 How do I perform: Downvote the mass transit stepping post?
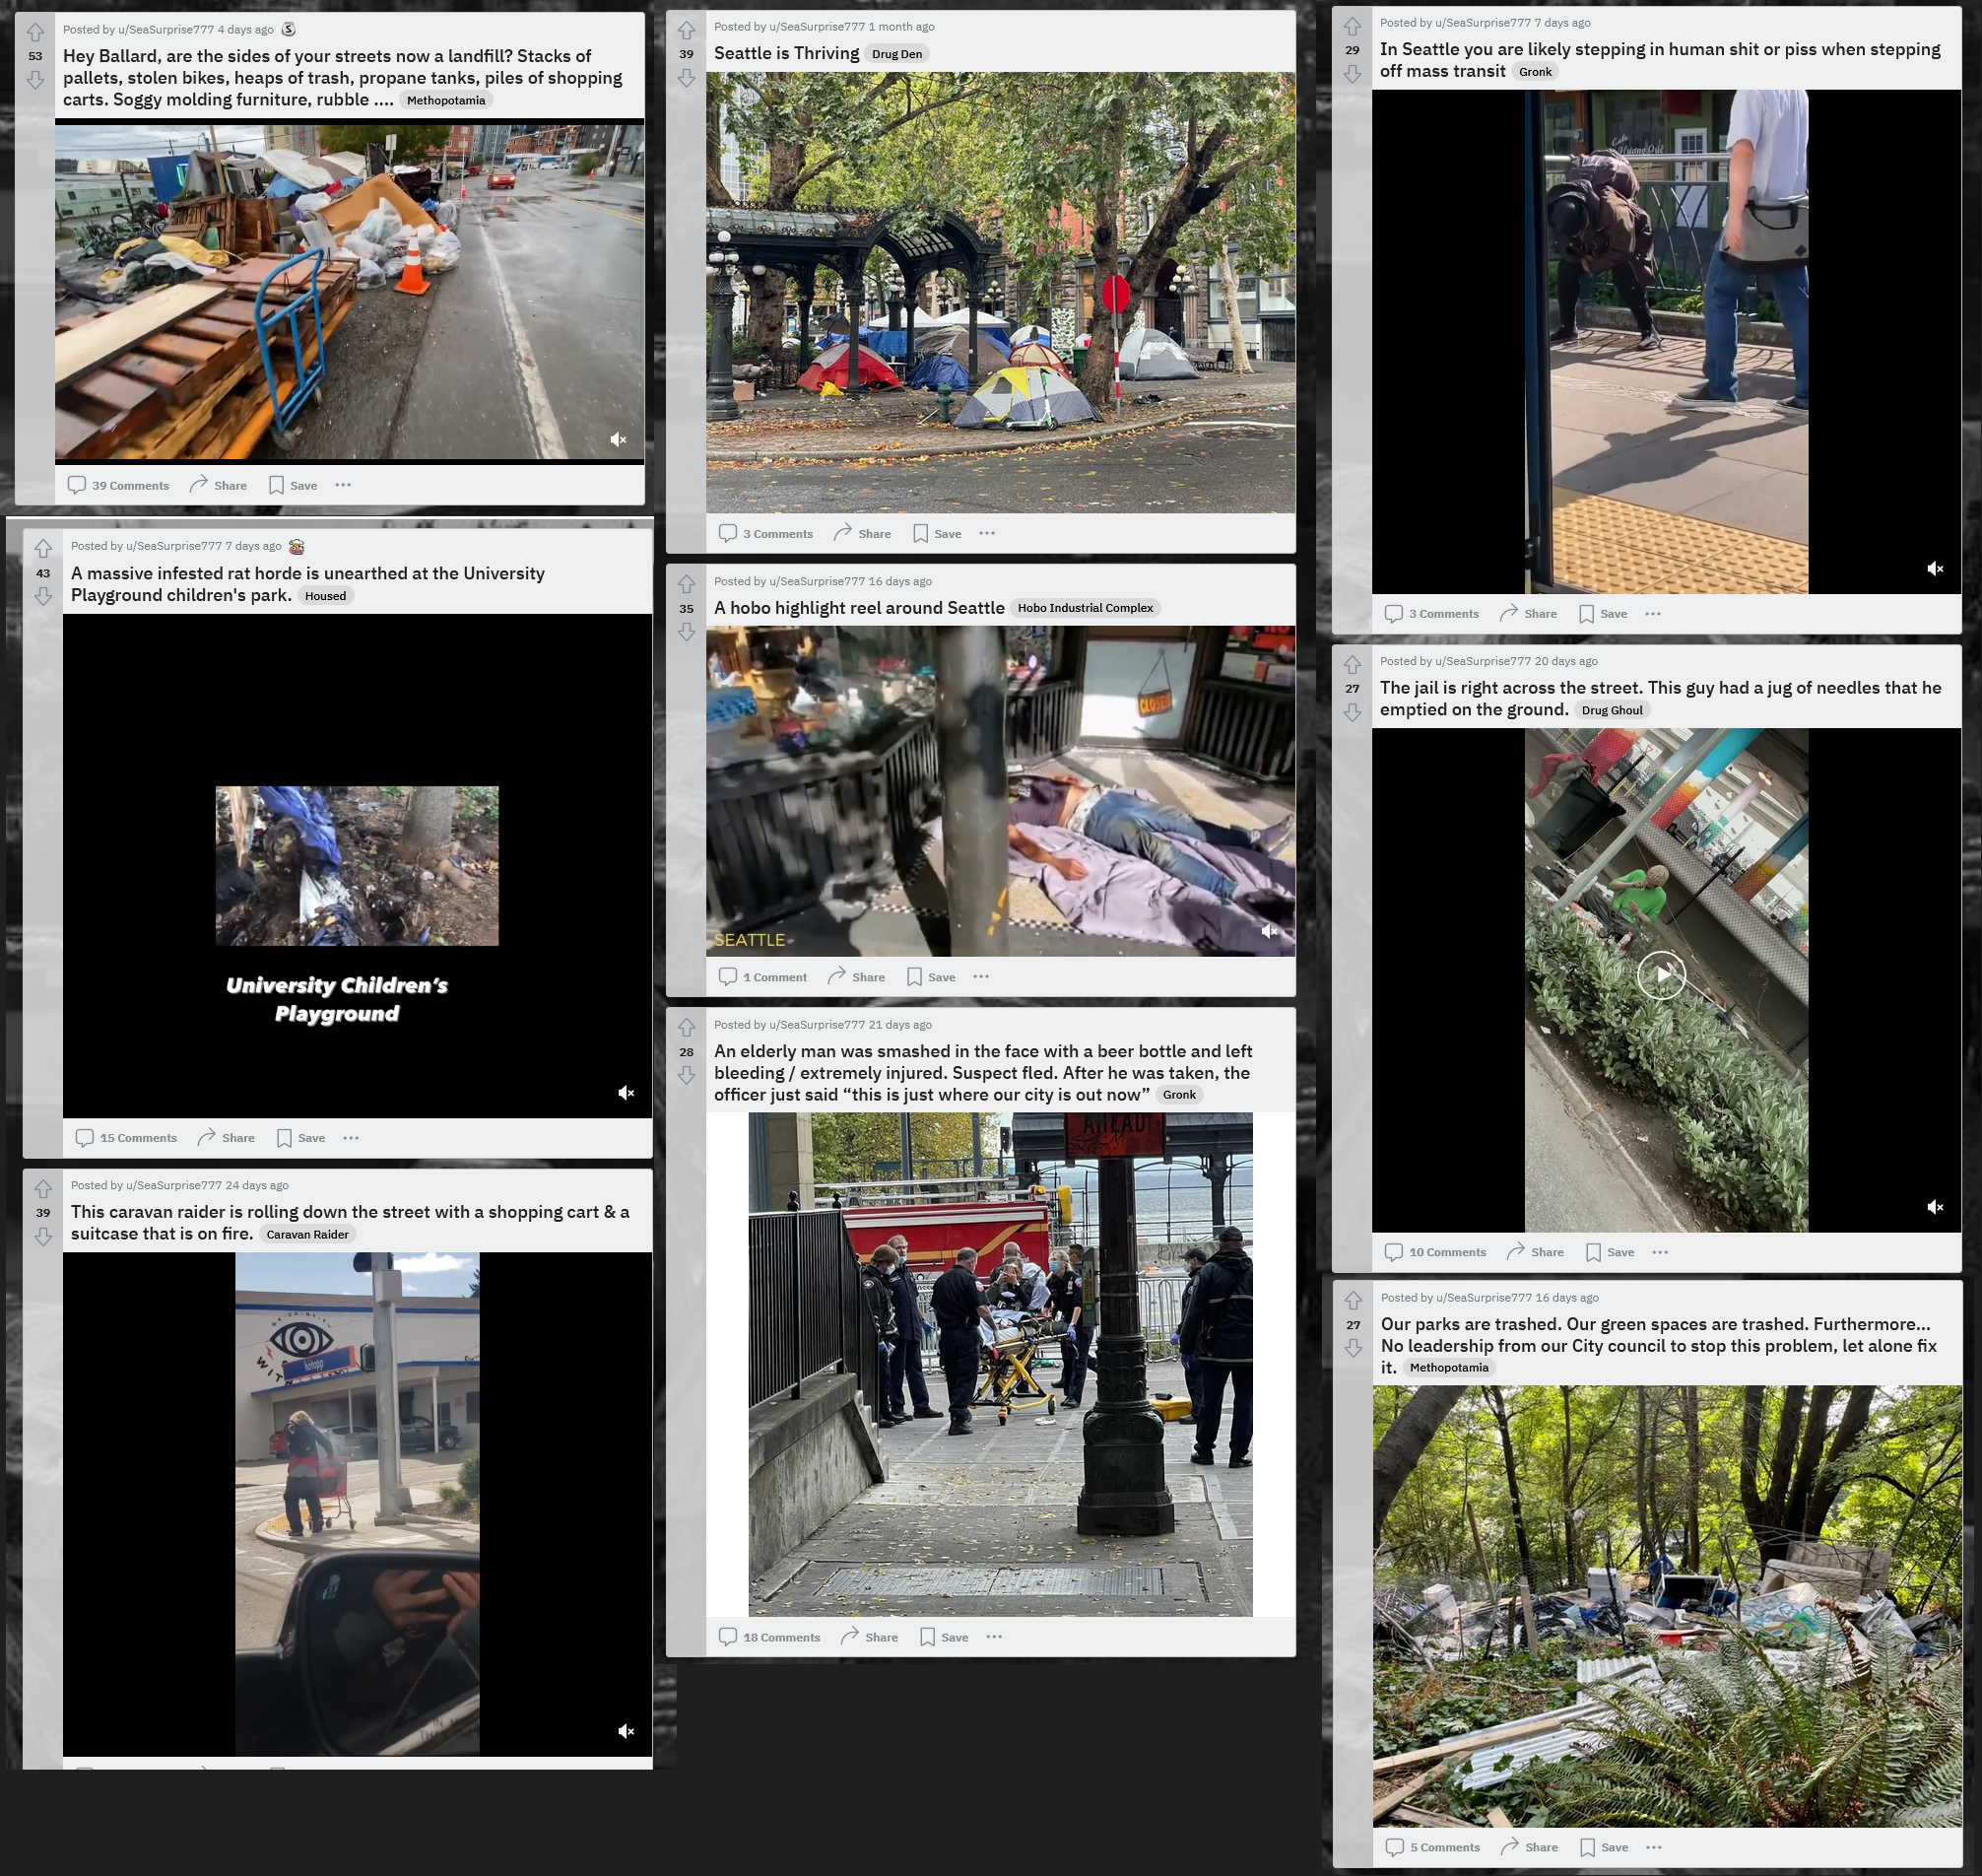pos(1352,74)
